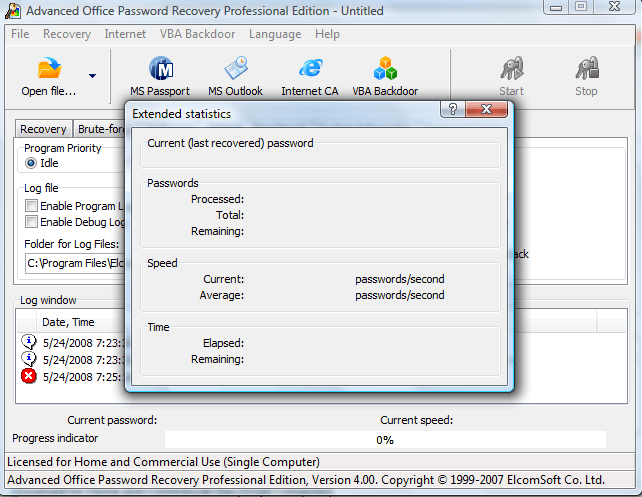The width and height of the screenshot is (642, 497).
Task: Enable the Program Log checkbox
Action: click(31, 206)
